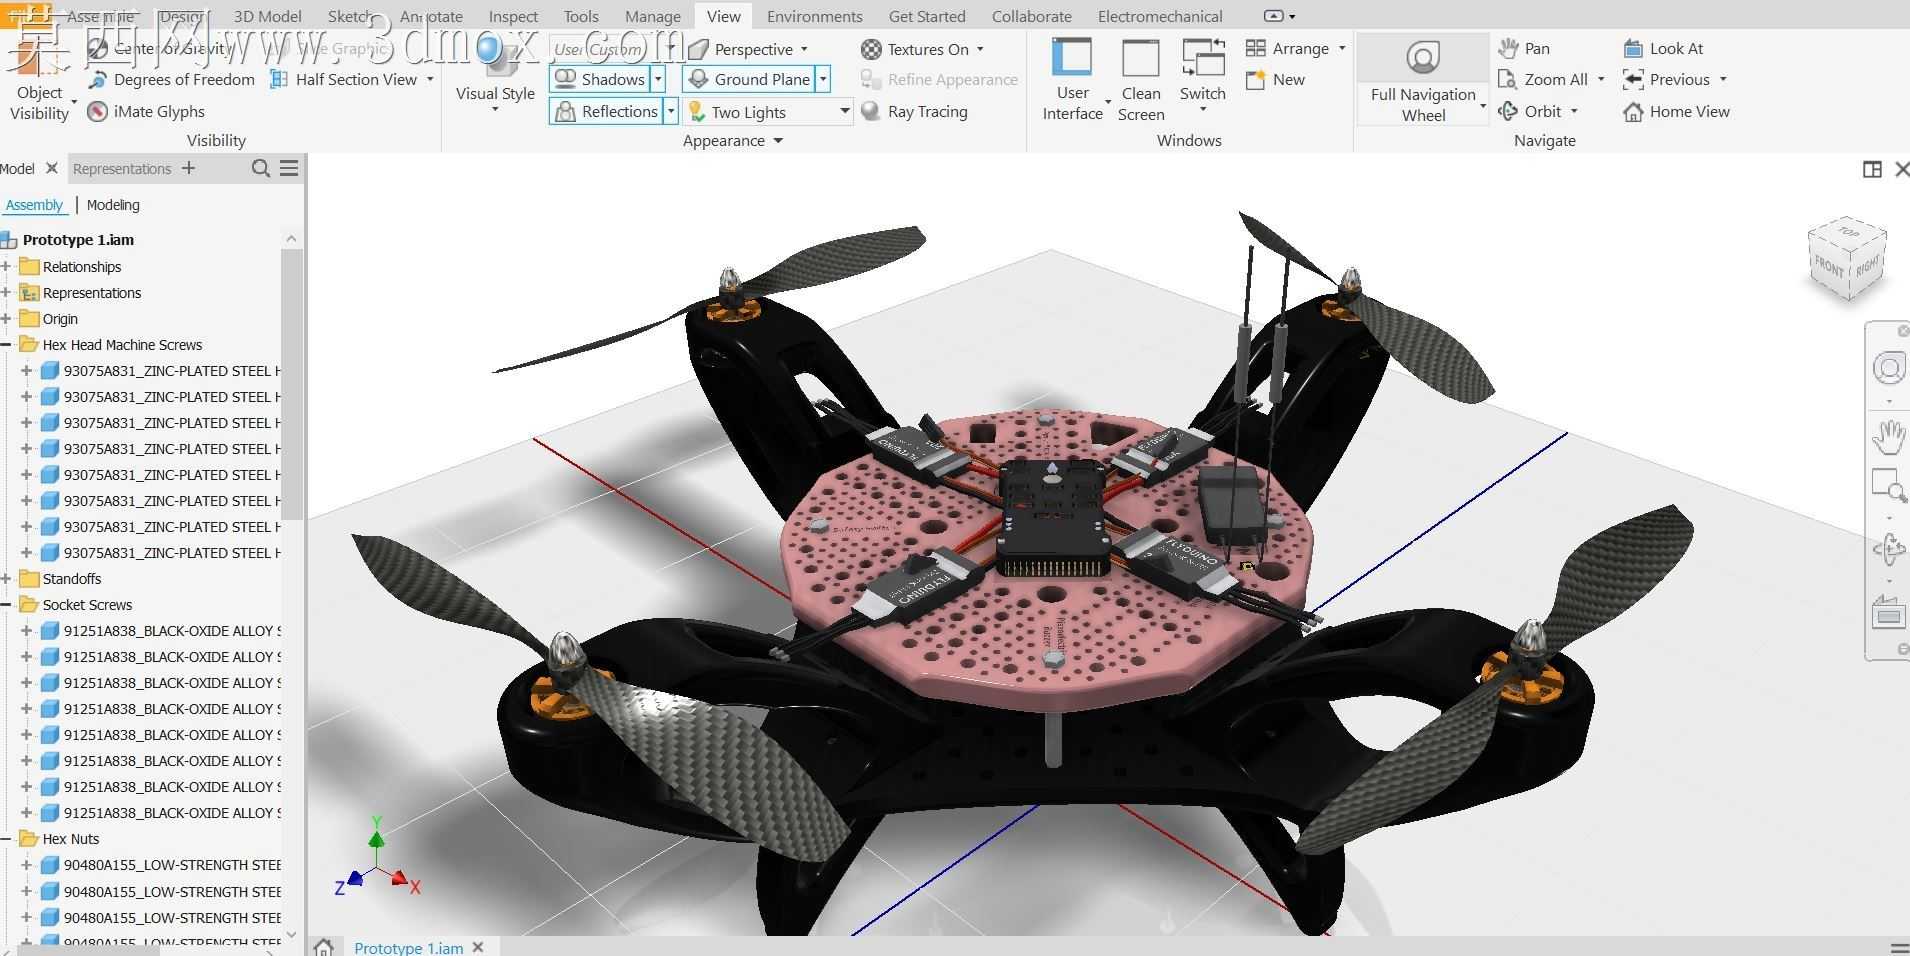Add a new browser panel tab
The image size is (1910, 956).
188,168
